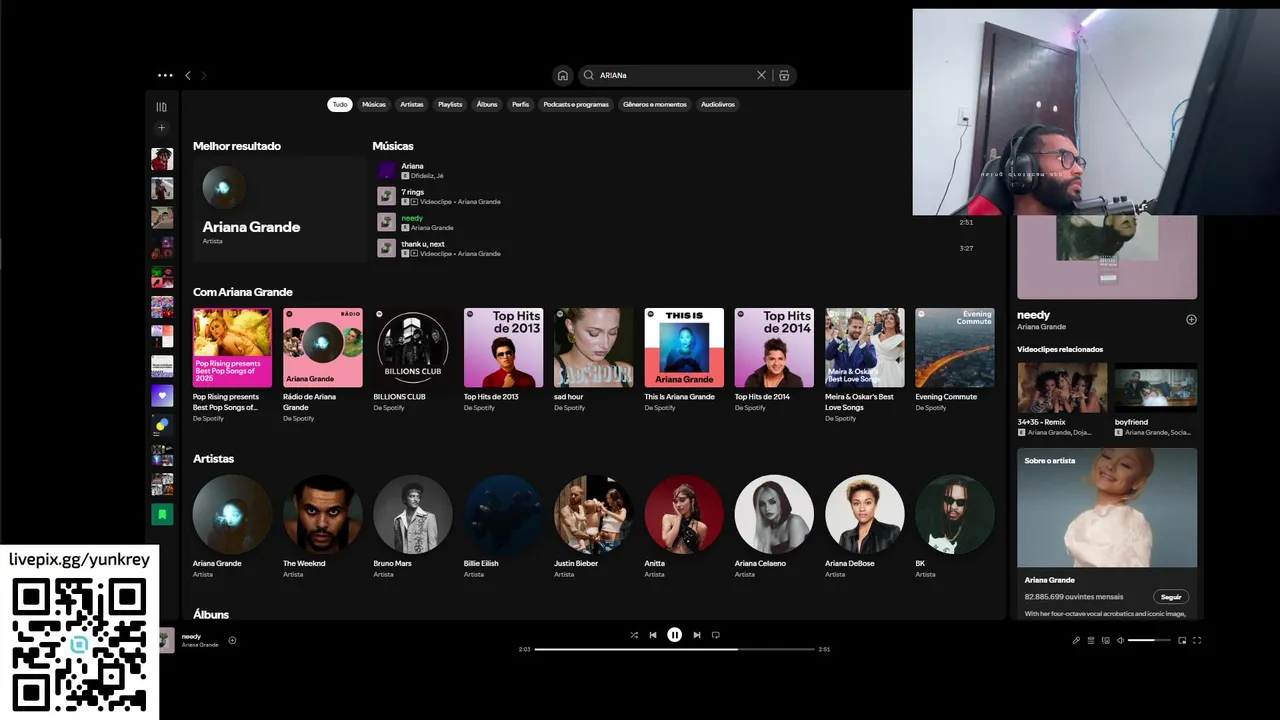
Task: Go back with the left arrow
Action: tap(187, 75)
